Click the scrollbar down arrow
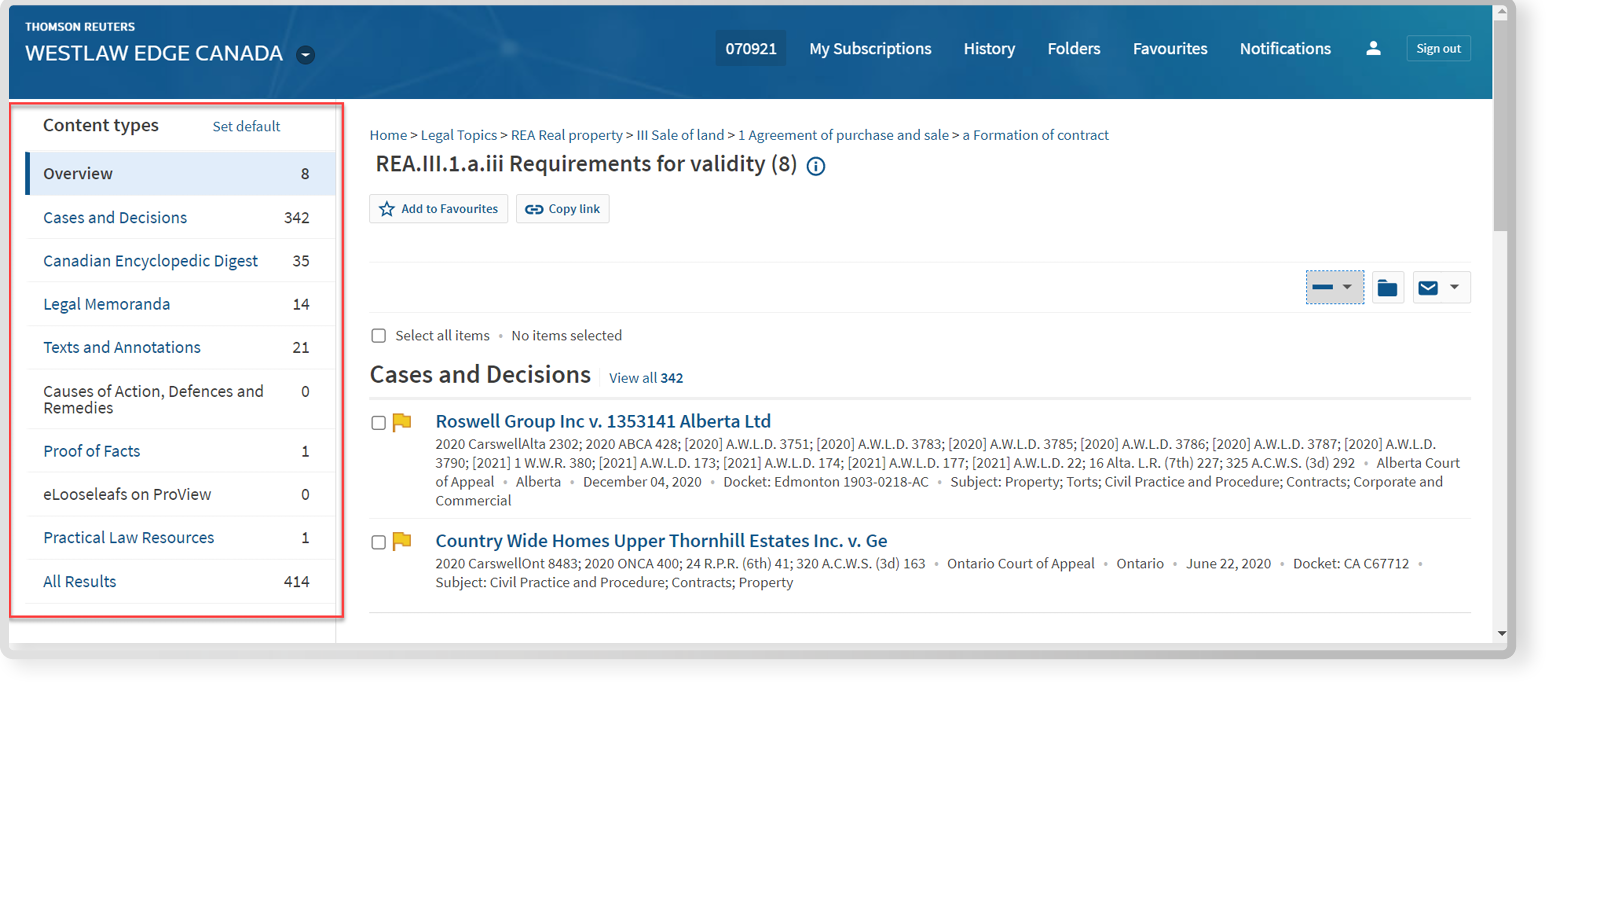This screenshot has height=900, width=1600. (1501, 634)
